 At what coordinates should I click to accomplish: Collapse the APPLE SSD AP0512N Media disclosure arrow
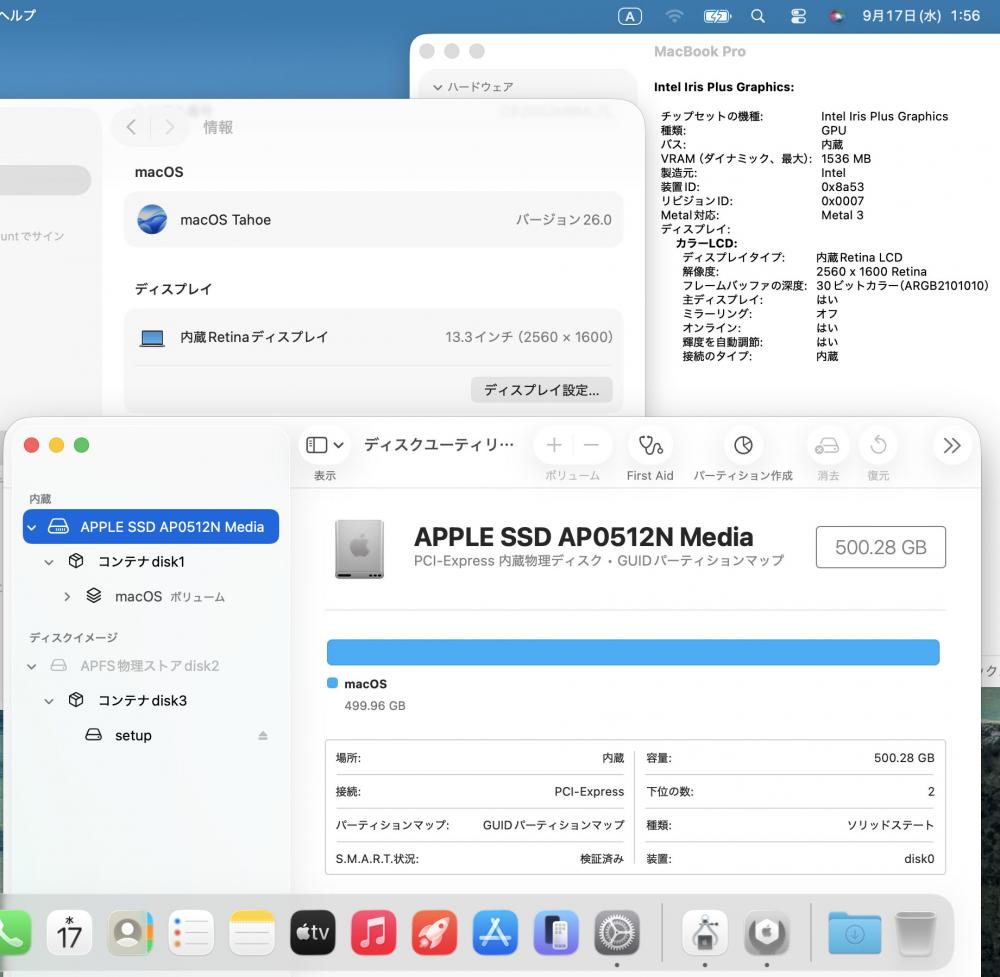(32, 527)
